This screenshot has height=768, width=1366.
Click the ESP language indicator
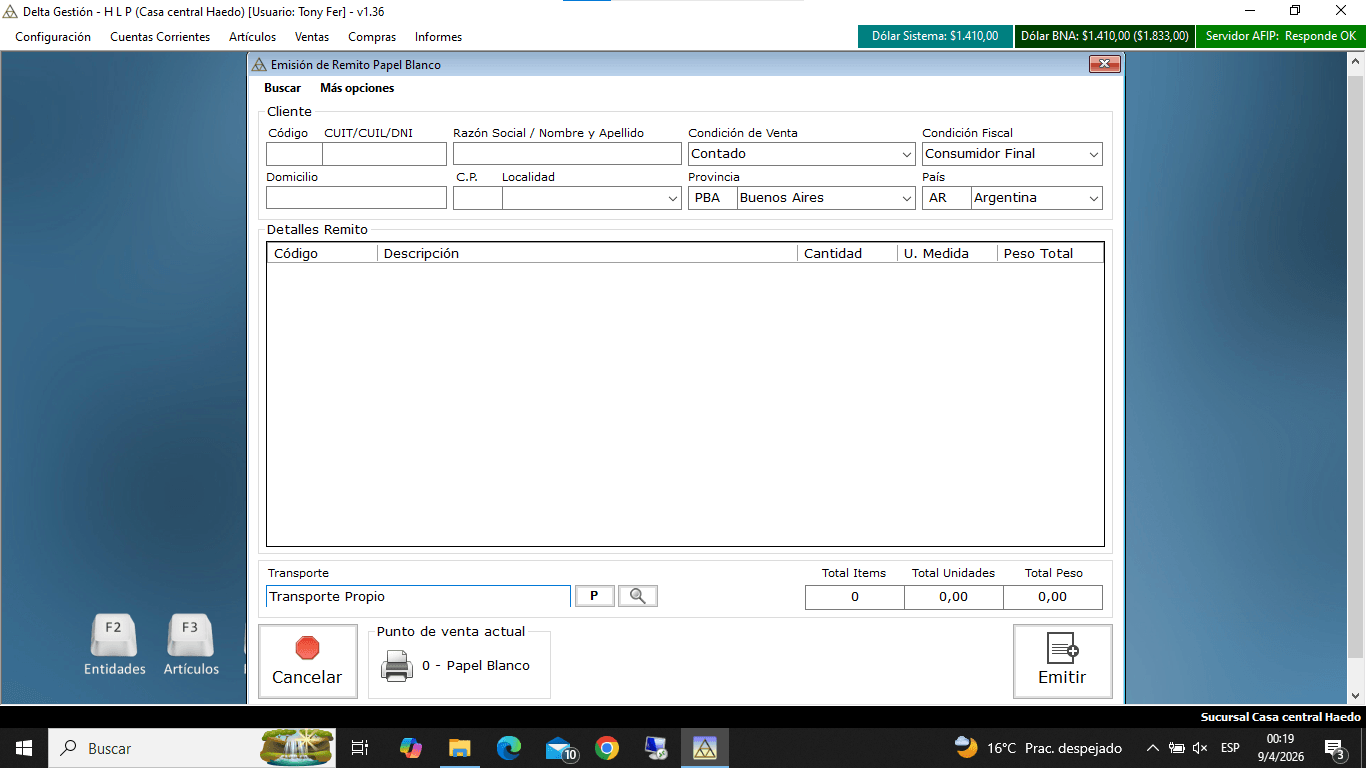[x=1230, y=748]
